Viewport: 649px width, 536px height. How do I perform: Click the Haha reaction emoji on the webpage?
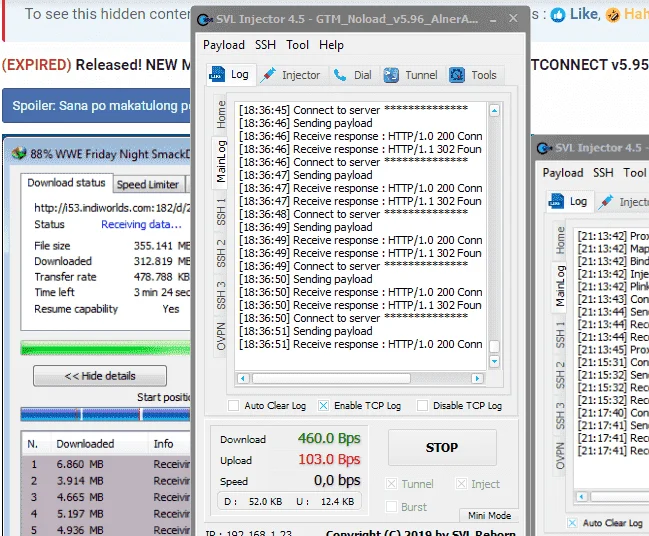tap(613, 15)
